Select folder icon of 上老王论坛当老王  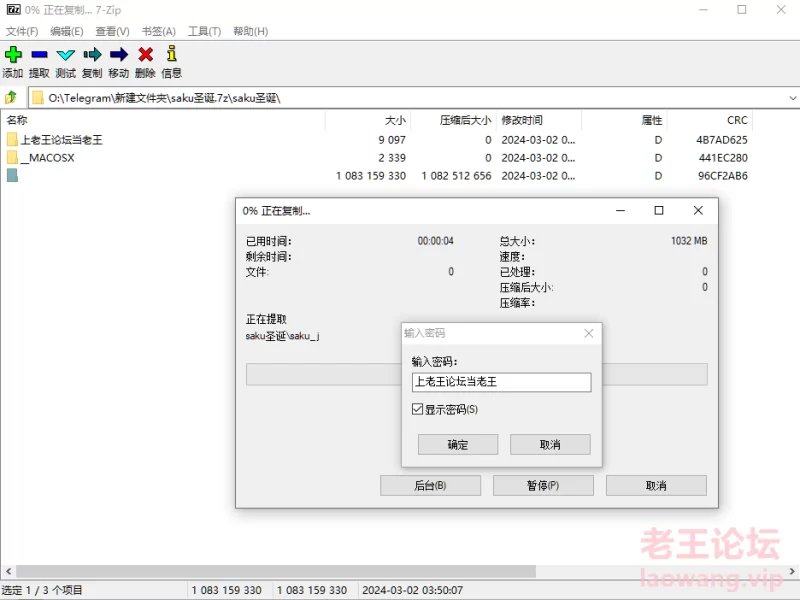12,139
